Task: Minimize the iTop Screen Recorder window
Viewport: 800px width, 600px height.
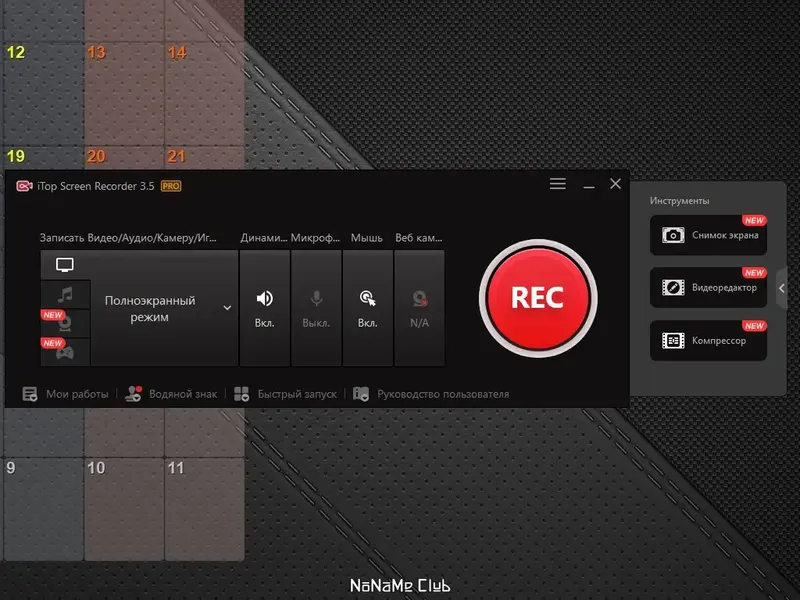Action: pyautogui.click(x=589, y=187)
